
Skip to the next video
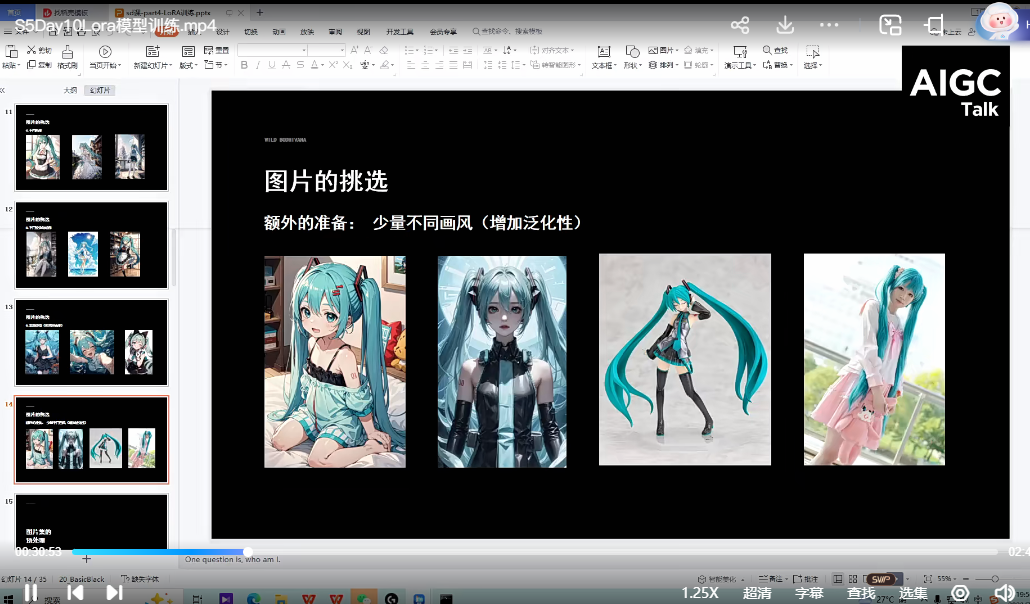(x=114, y=593)
